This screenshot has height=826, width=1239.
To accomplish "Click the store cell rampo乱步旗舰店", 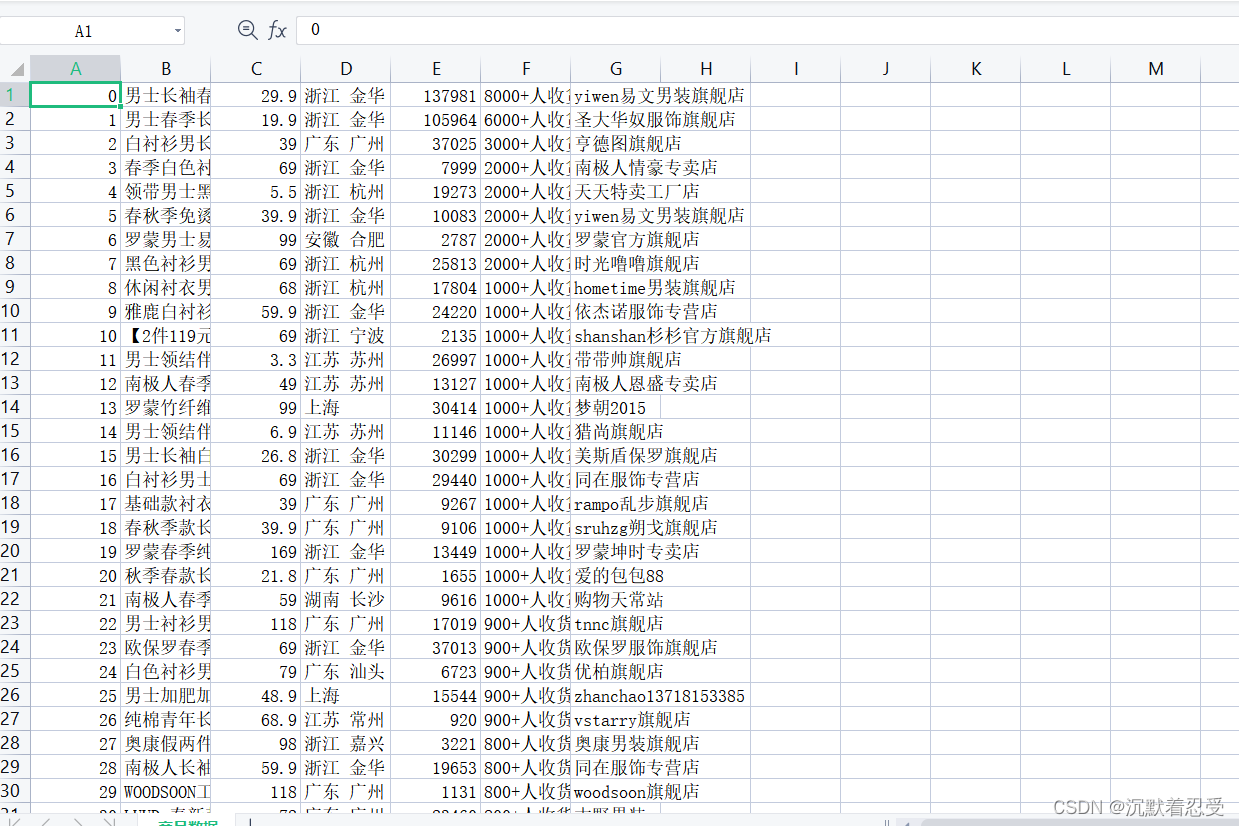I will pyautogui.click(x=642, y=503).
